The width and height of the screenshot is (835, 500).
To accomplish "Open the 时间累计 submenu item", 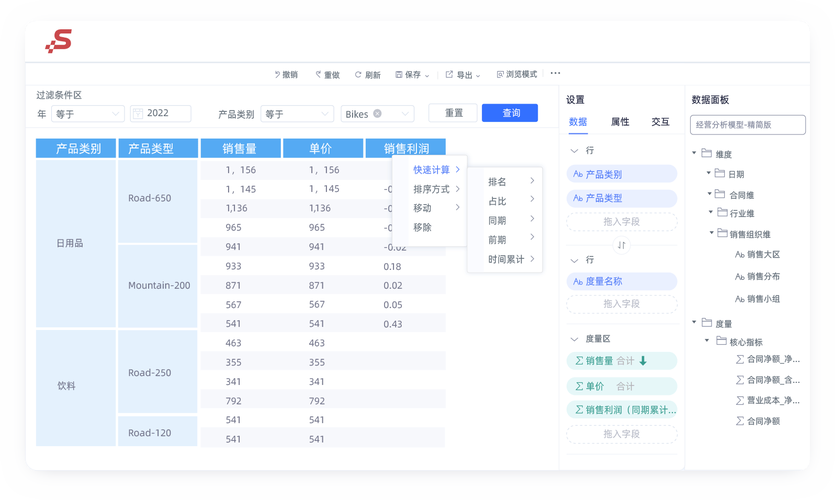I will [510, 259].
